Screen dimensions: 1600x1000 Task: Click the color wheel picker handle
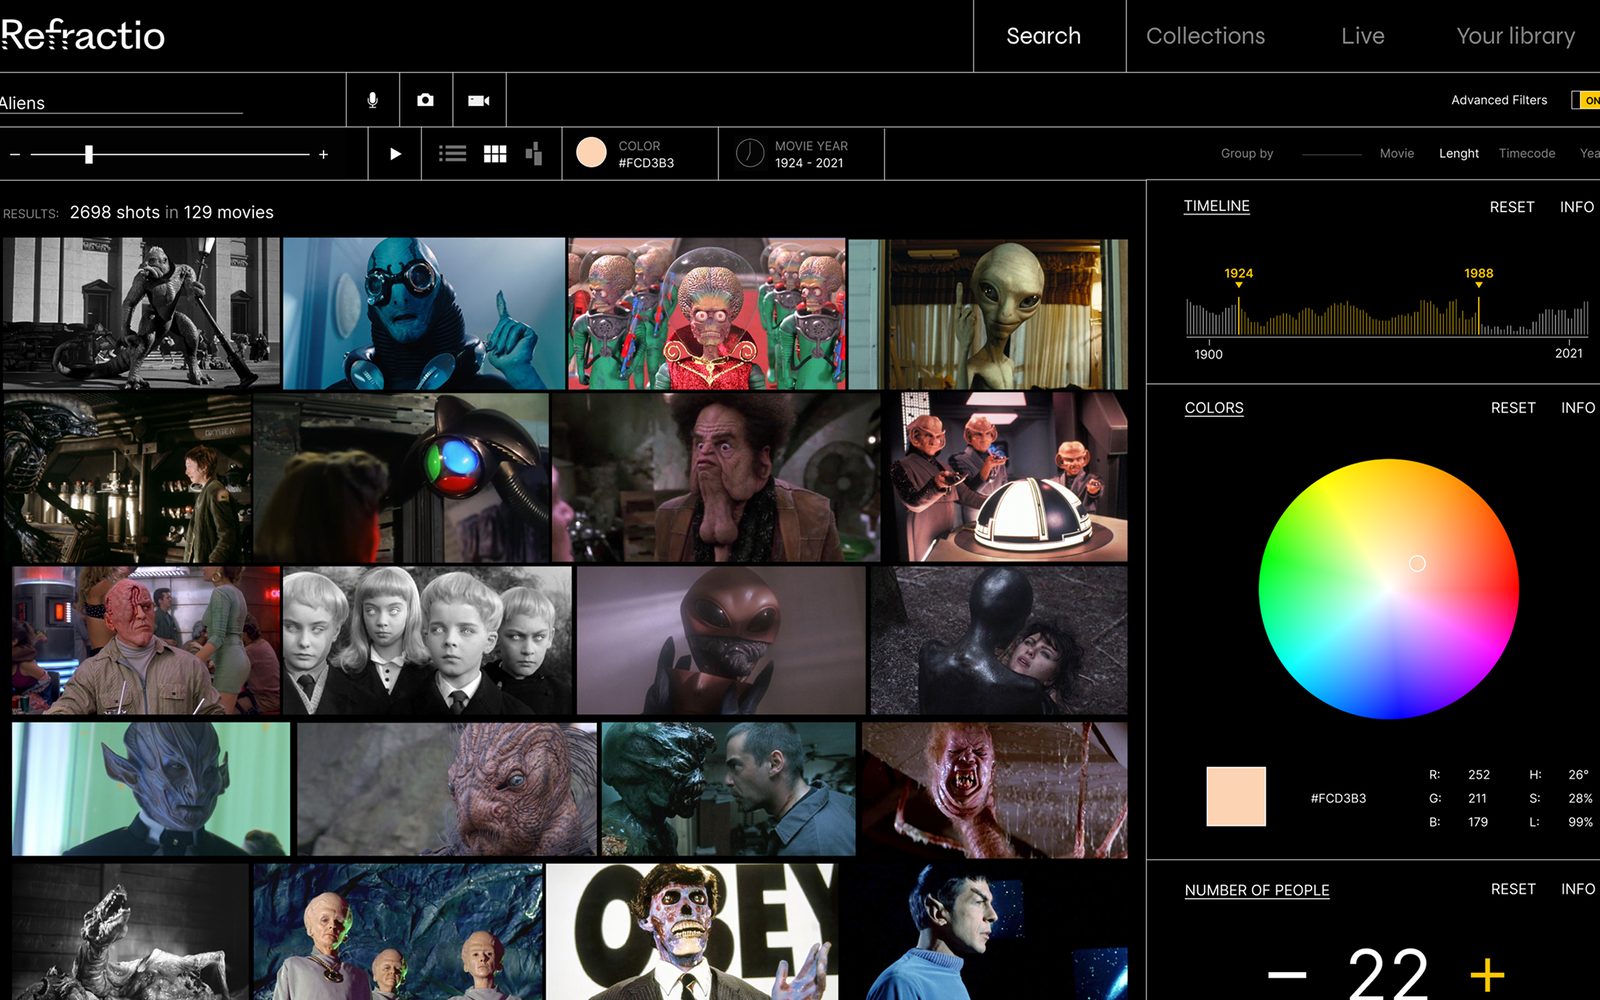pos(1417,564)
